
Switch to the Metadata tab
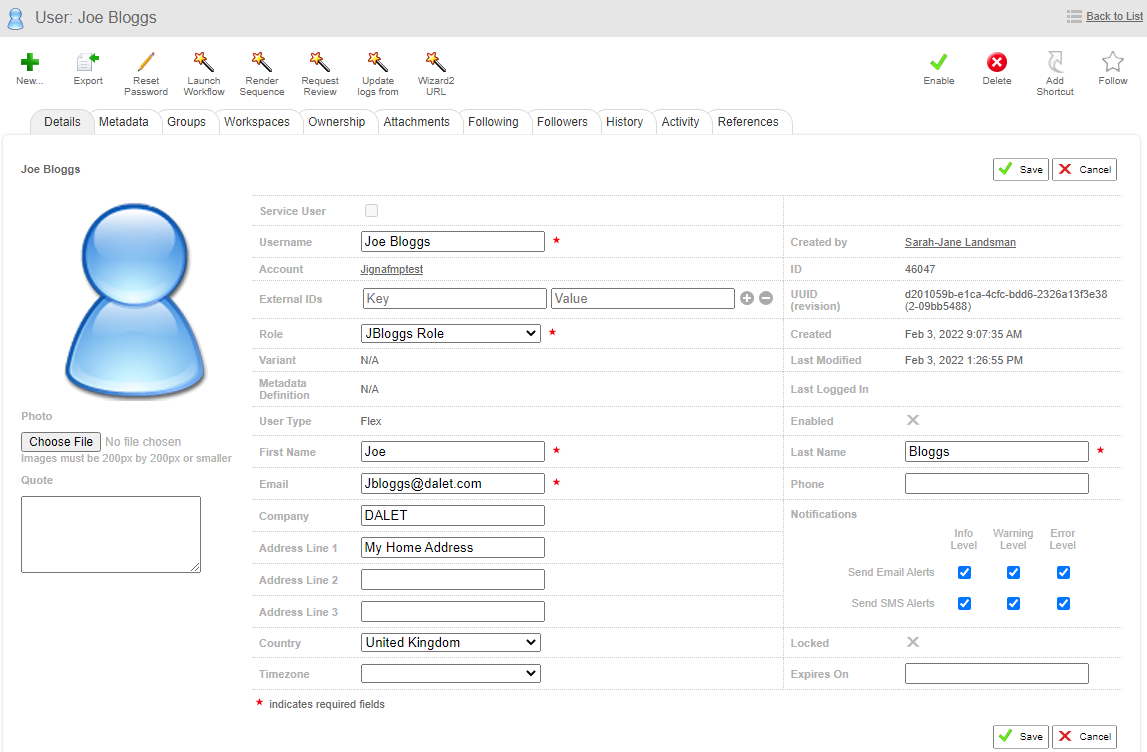pyautogui.click(x=123, y=122)
